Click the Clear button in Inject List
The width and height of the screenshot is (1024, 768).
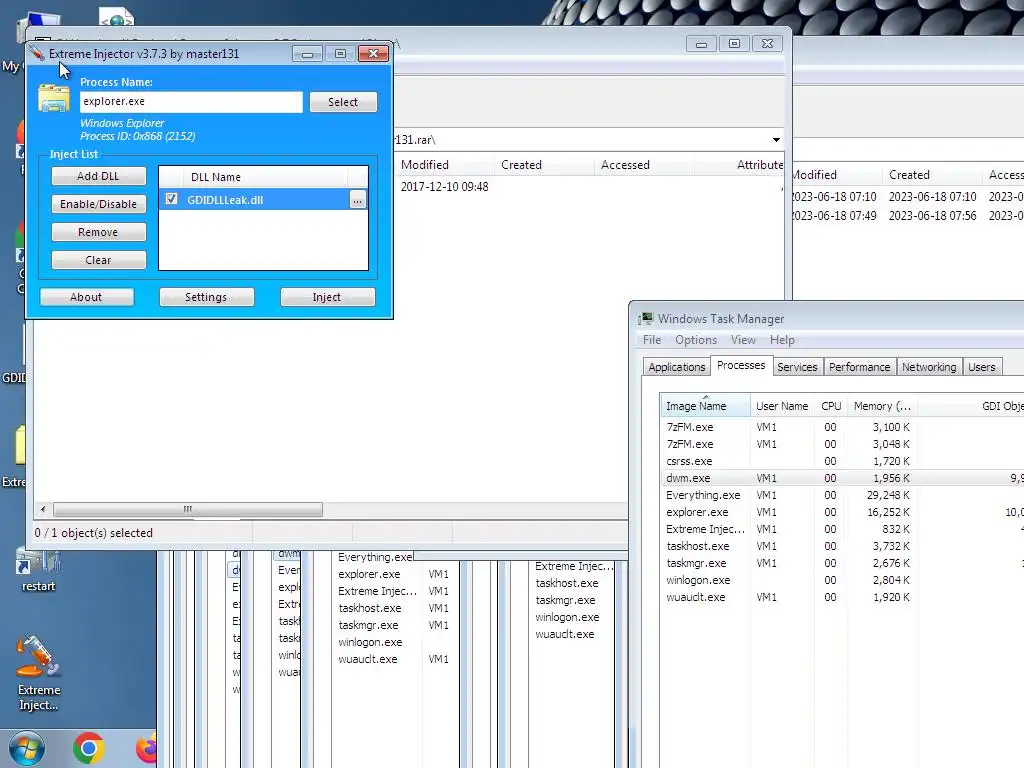click(x=99, y=260)
